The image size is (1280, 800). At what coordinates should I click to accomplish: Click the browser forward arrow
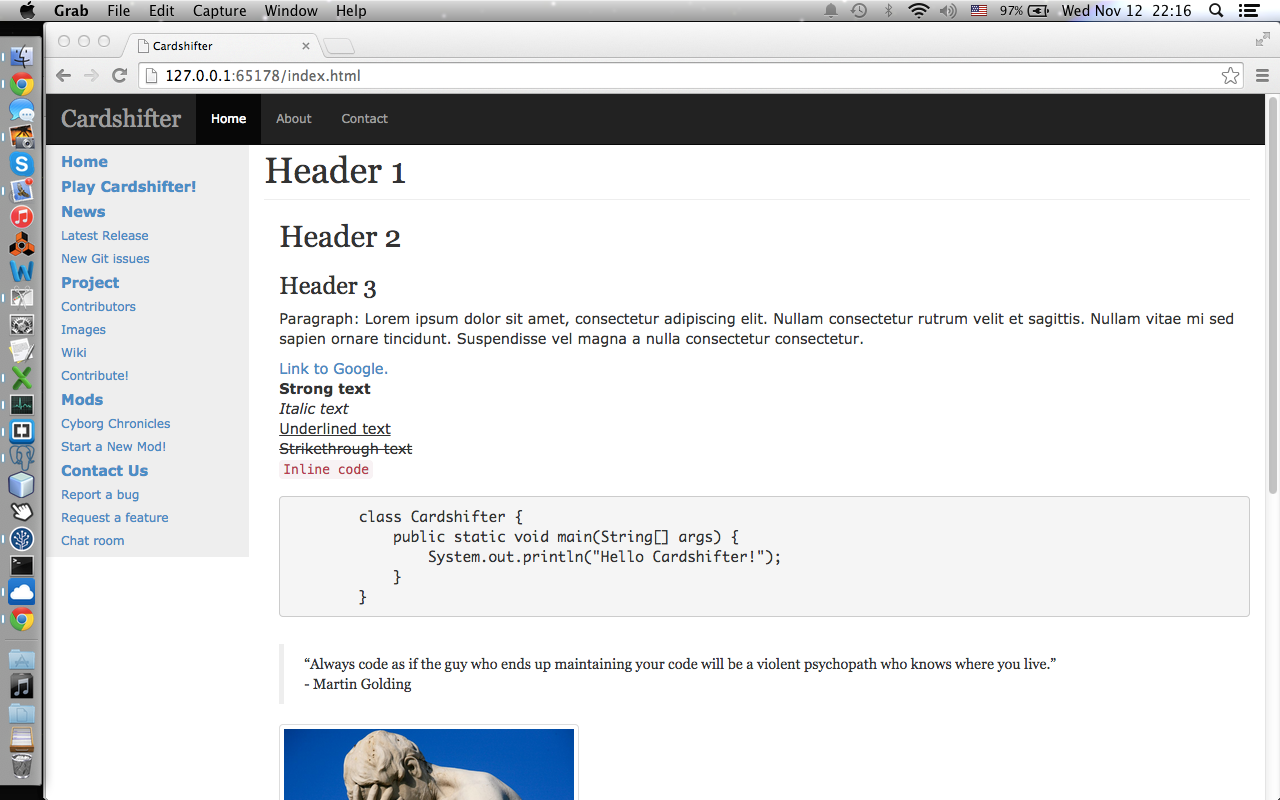91,76
